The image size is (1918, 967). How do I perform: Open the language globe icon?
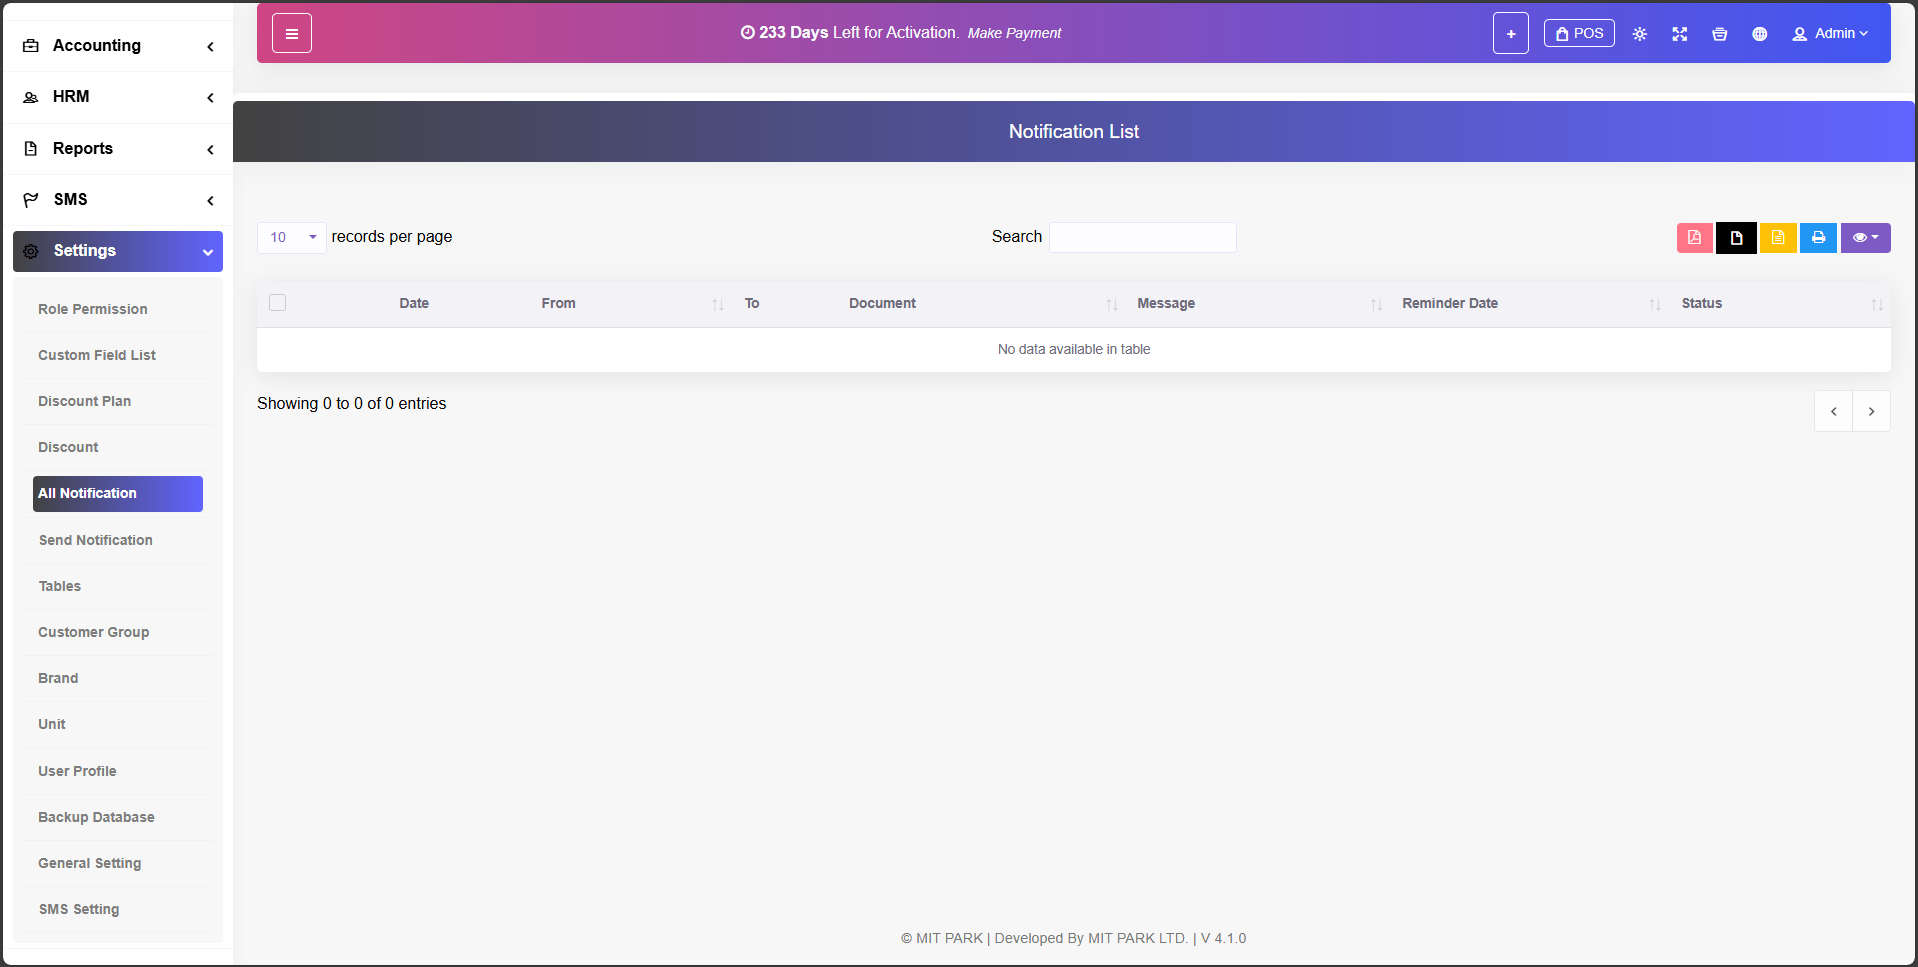[x=1759, y=34]
